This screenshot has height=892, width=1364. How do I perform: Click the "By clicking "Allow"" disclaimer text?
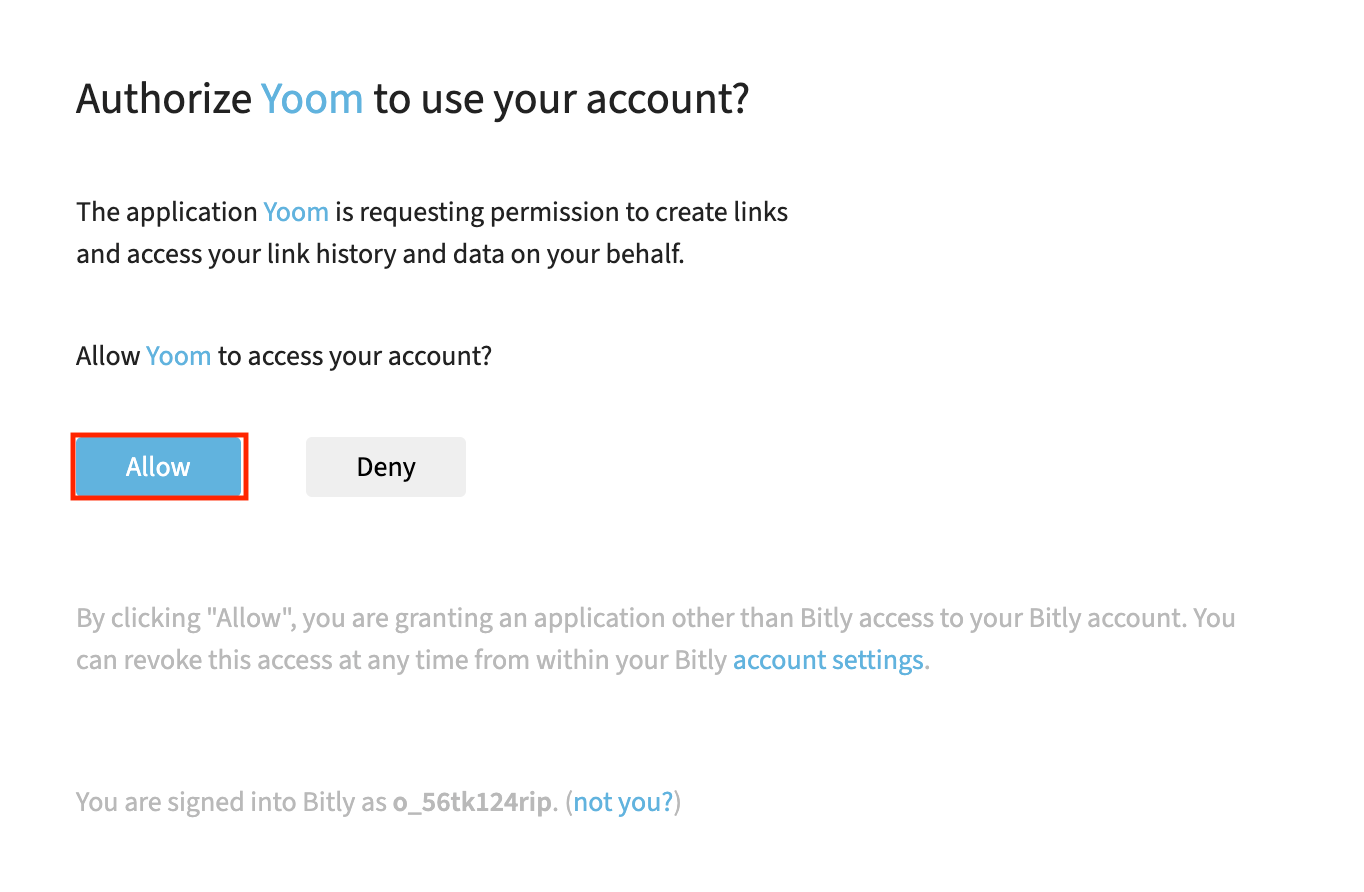[185, 618]
